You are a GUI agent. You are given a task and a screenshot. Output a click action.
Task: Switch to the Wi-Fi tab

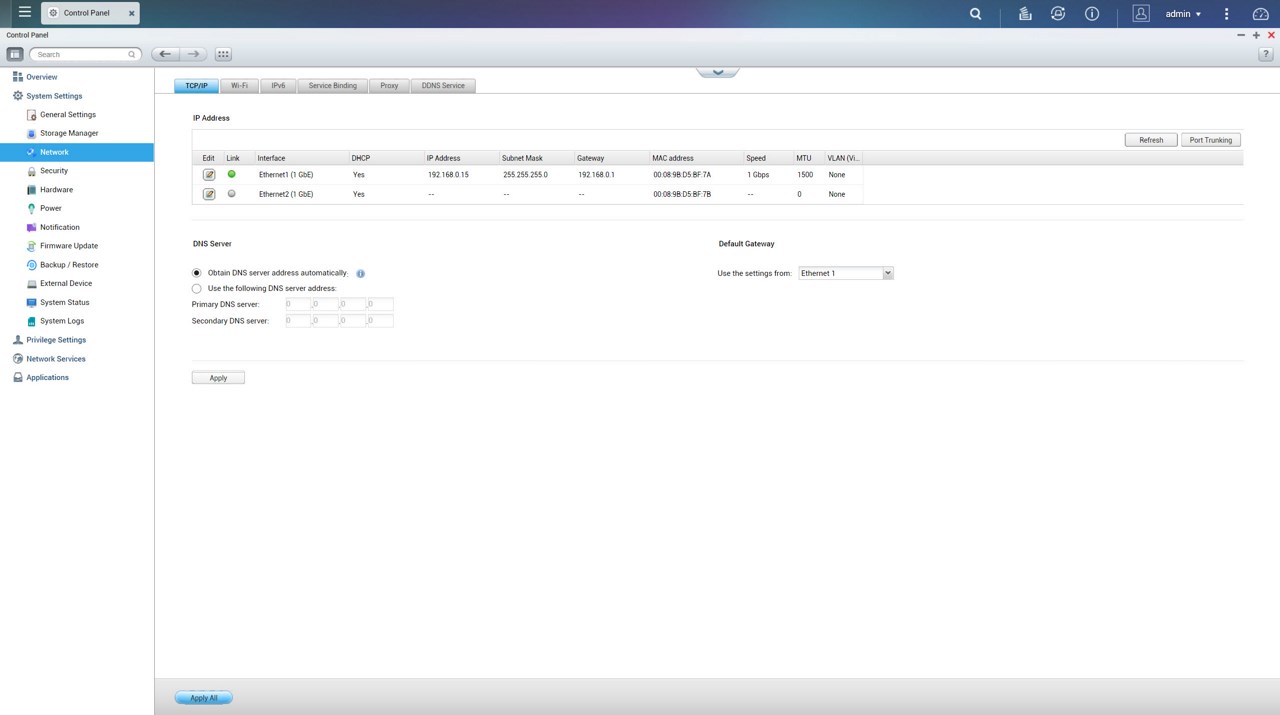pos(239,85)
